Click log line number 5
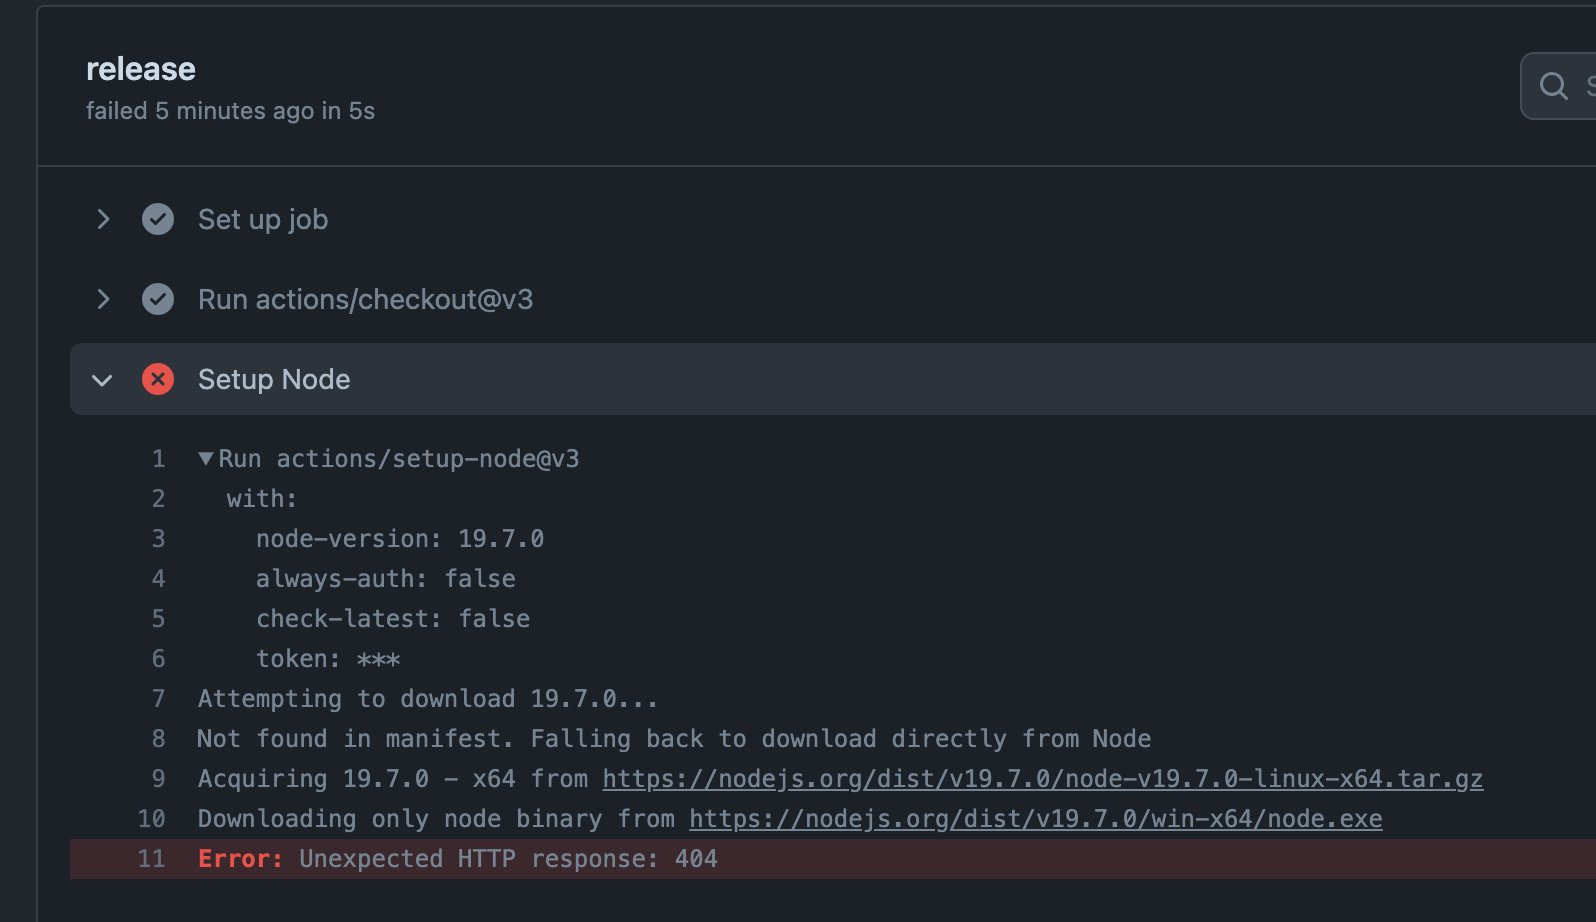The height and width of the screenshot is (922, 1596). pyautogui.click(x=158, y=619)
